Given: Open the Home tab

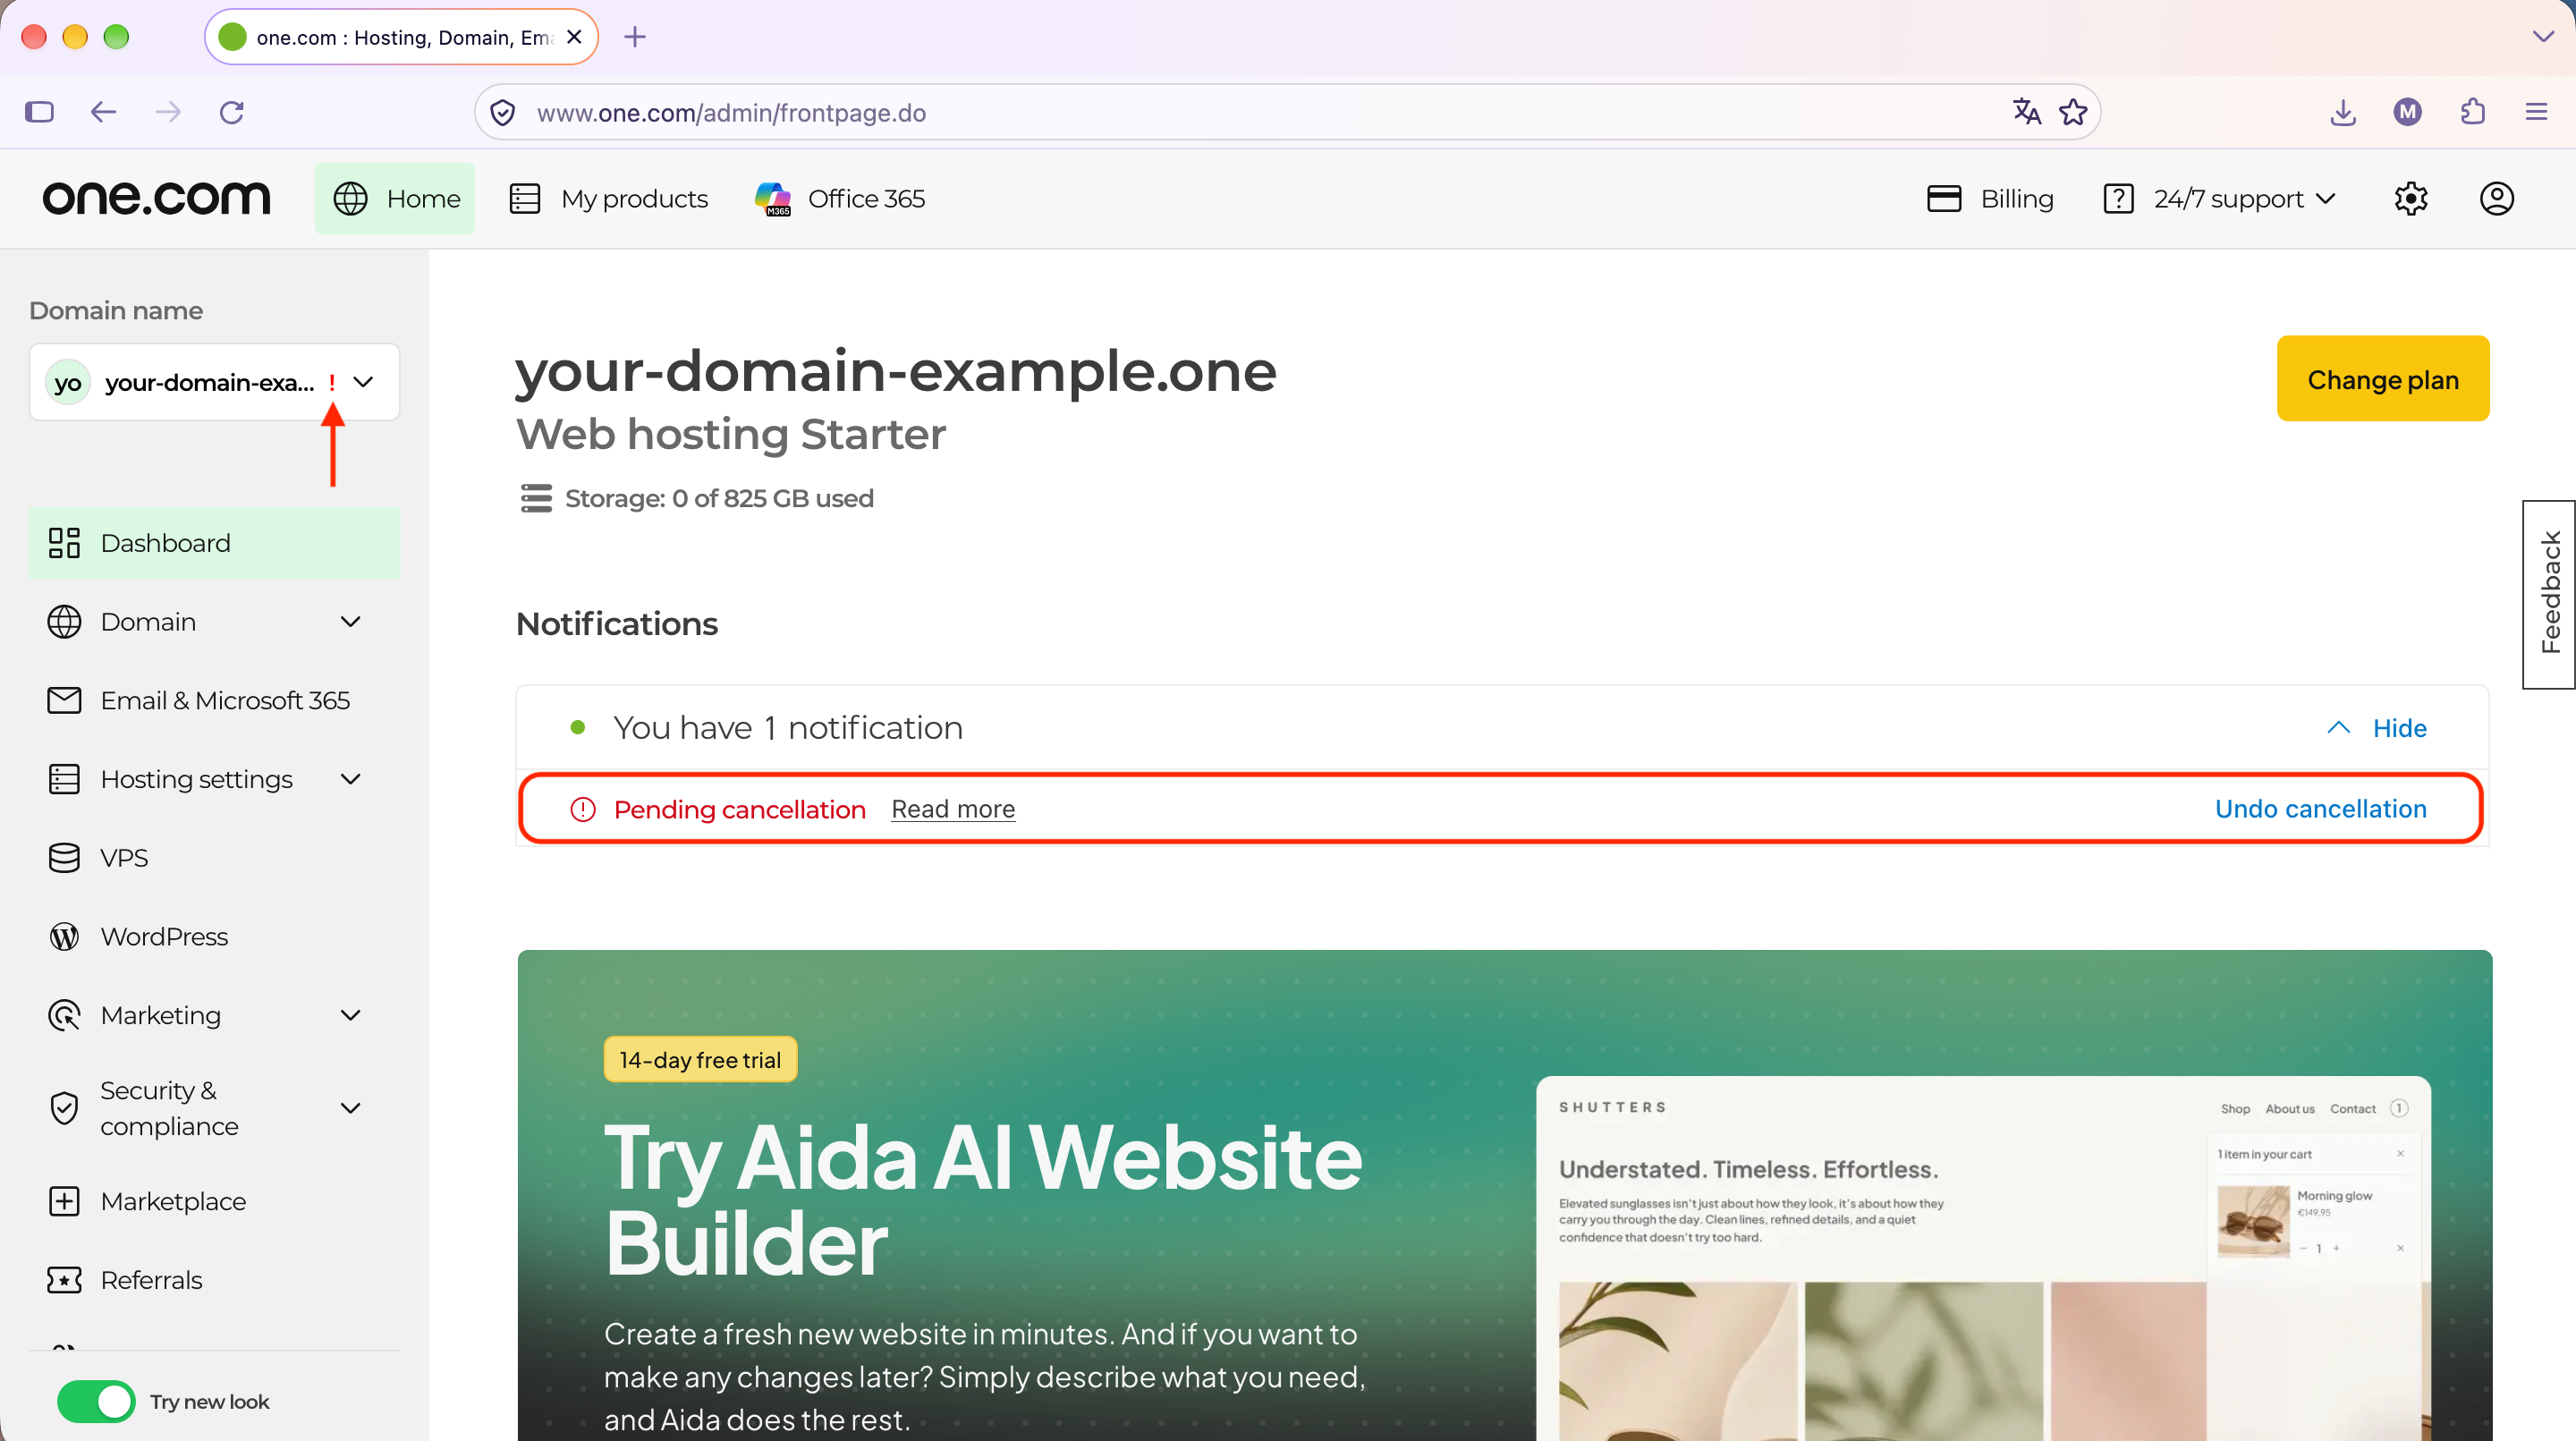Looking at the screenshot, I should (x=395, y=199).
